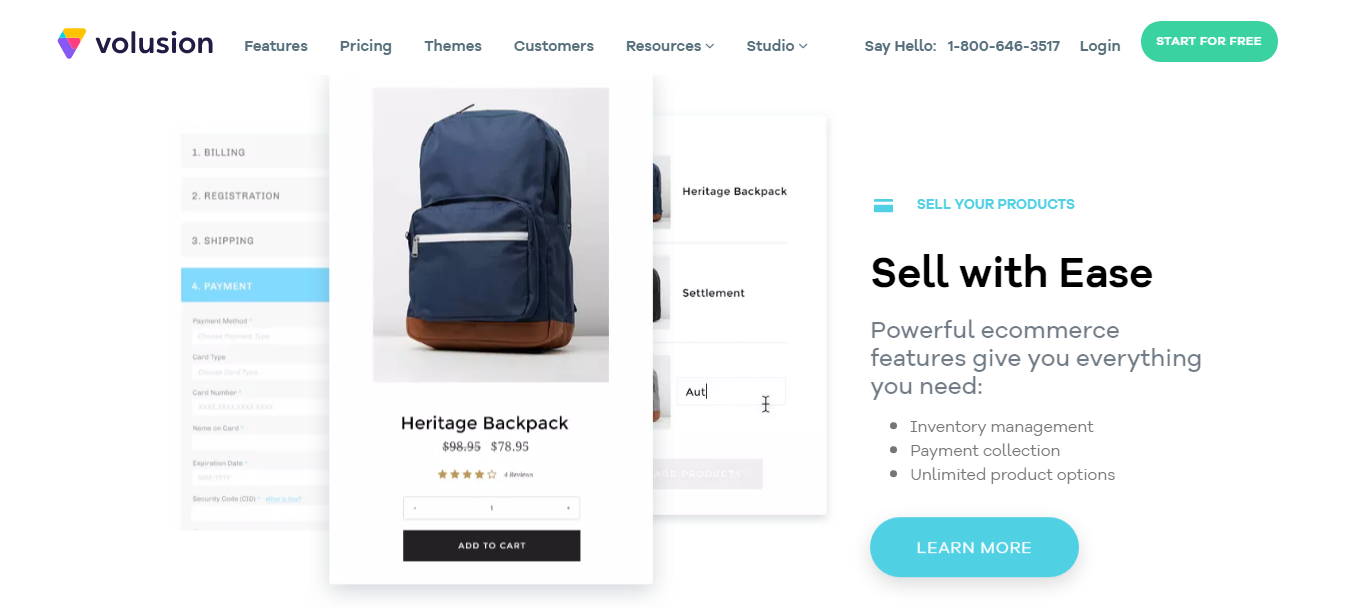Screen dimensions: 1349x608
Task: Click the Volusion logo icon
Action: (x=72, y=44)
